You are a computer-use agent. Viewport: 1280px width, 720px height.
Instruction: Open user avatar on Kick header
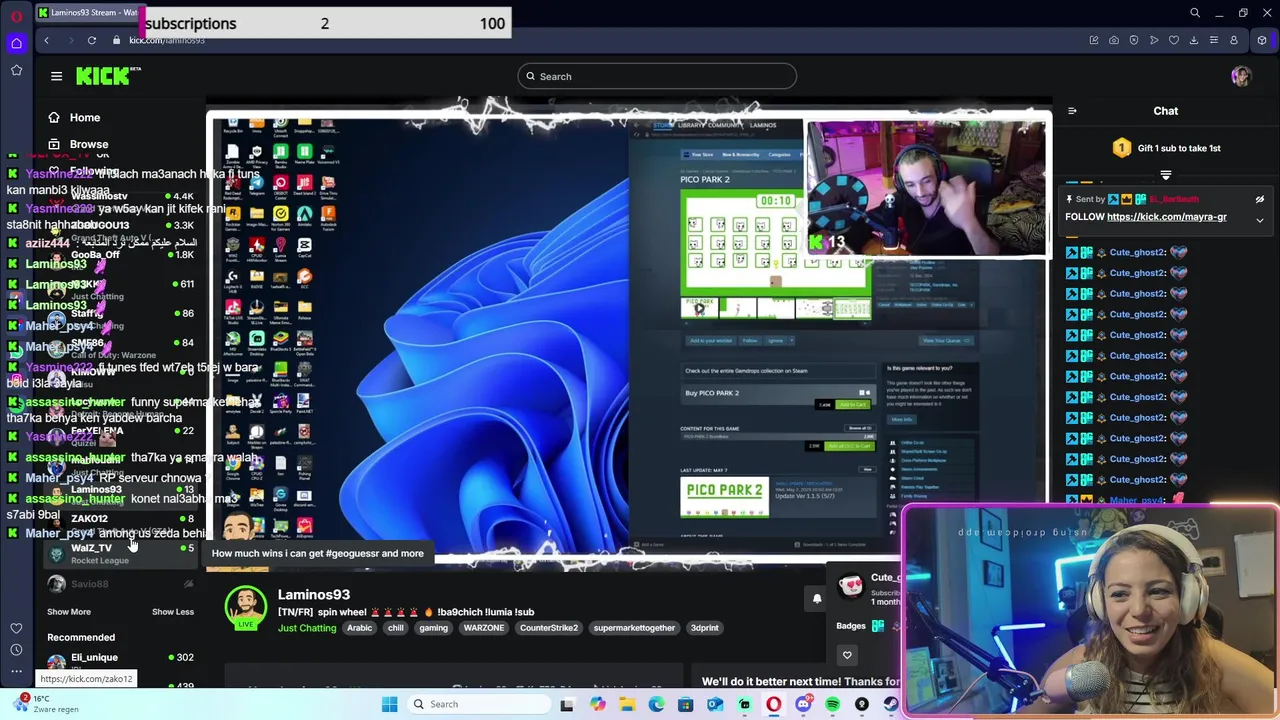click(x=1241, y=76)
